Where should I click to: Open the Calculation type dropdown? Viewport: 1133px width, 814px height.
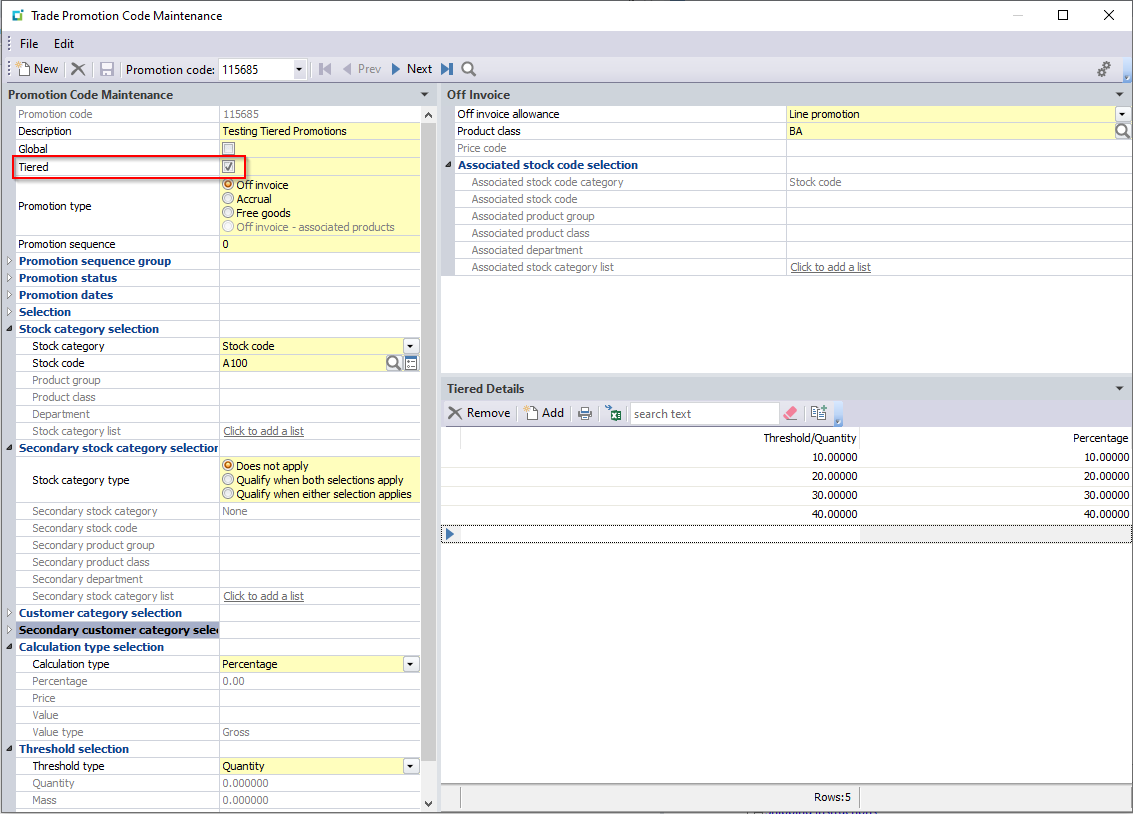point(410,664)
